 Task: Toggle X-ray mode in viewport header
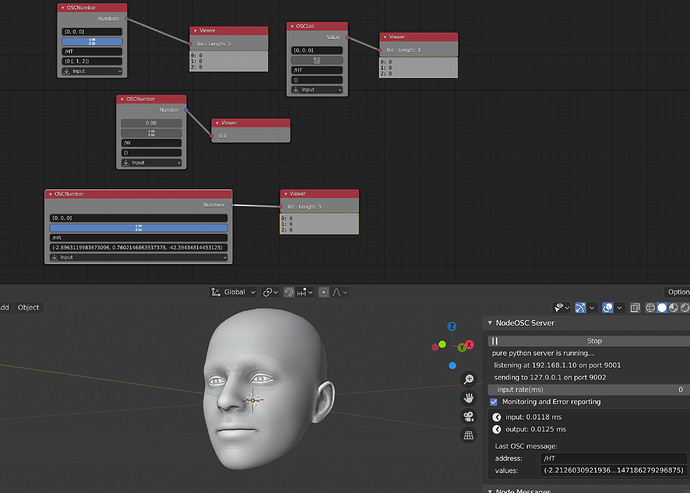pos(635,308)
